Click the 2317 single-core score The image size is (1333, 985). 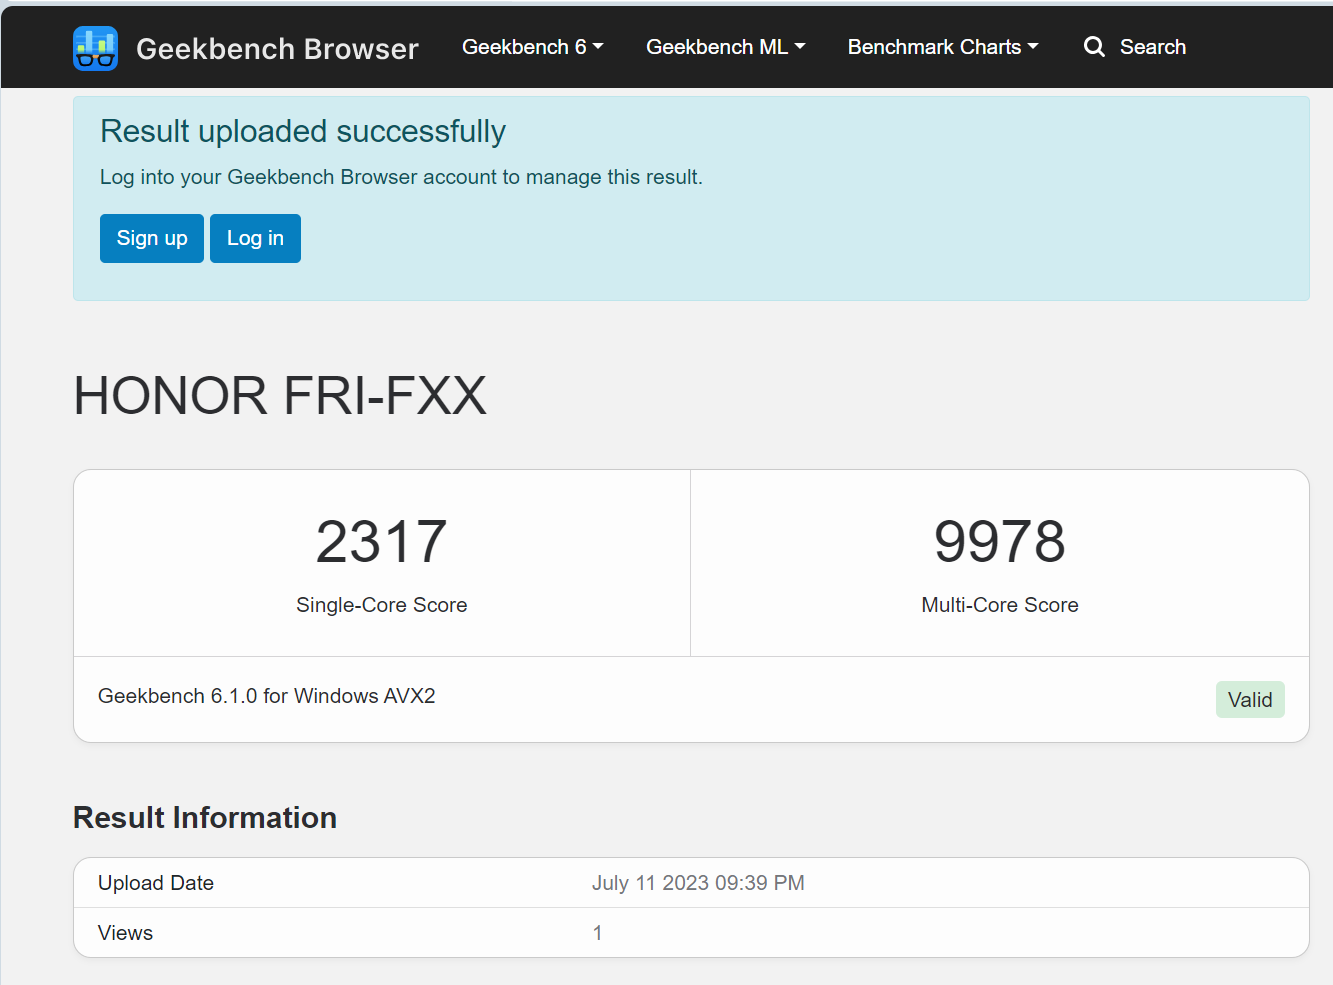[381, 541]
